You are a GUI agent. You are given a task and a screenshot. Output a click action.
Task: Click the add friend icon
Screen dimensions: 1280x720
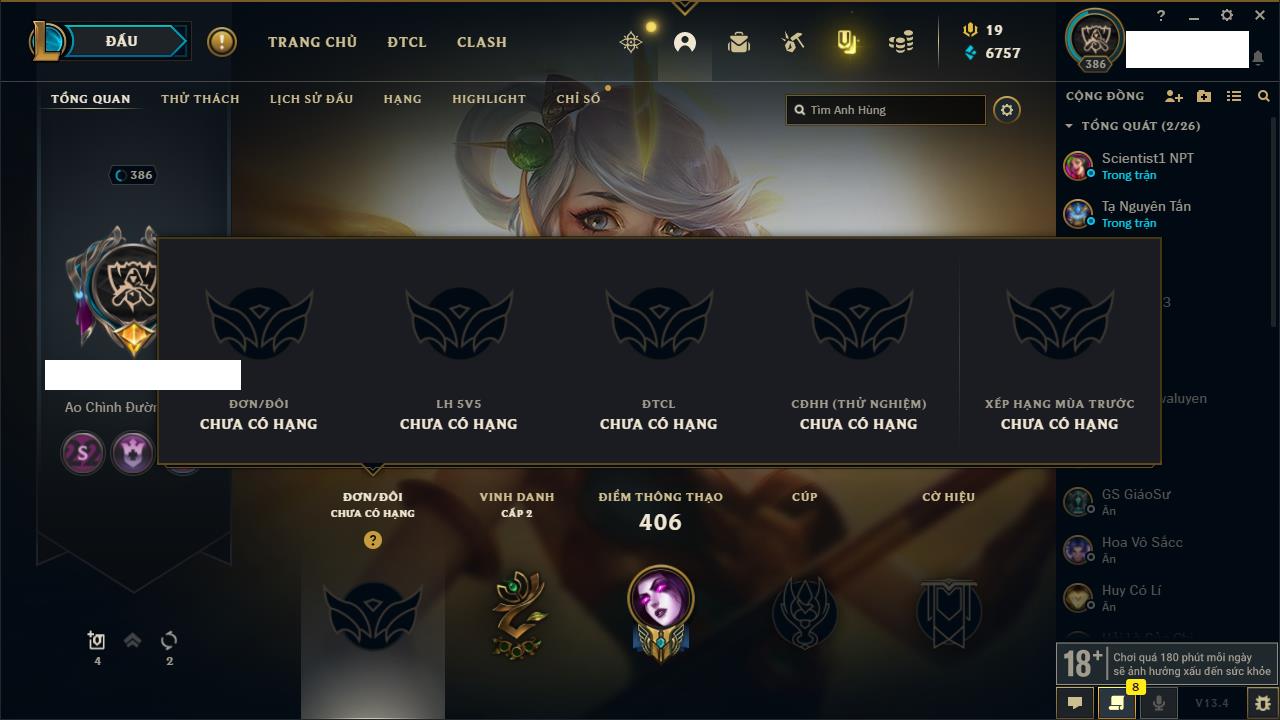point(1174,96)
